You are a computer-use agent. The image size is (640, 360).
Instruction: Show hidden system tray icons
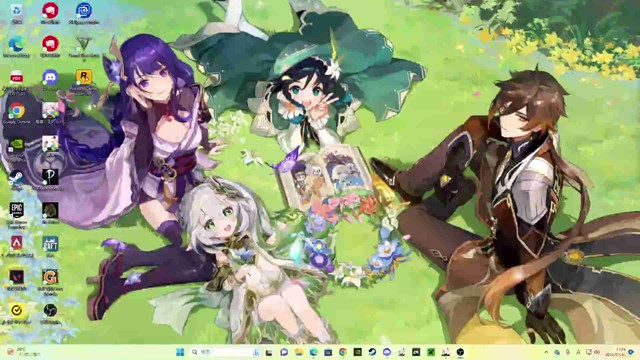click(546, 352)
